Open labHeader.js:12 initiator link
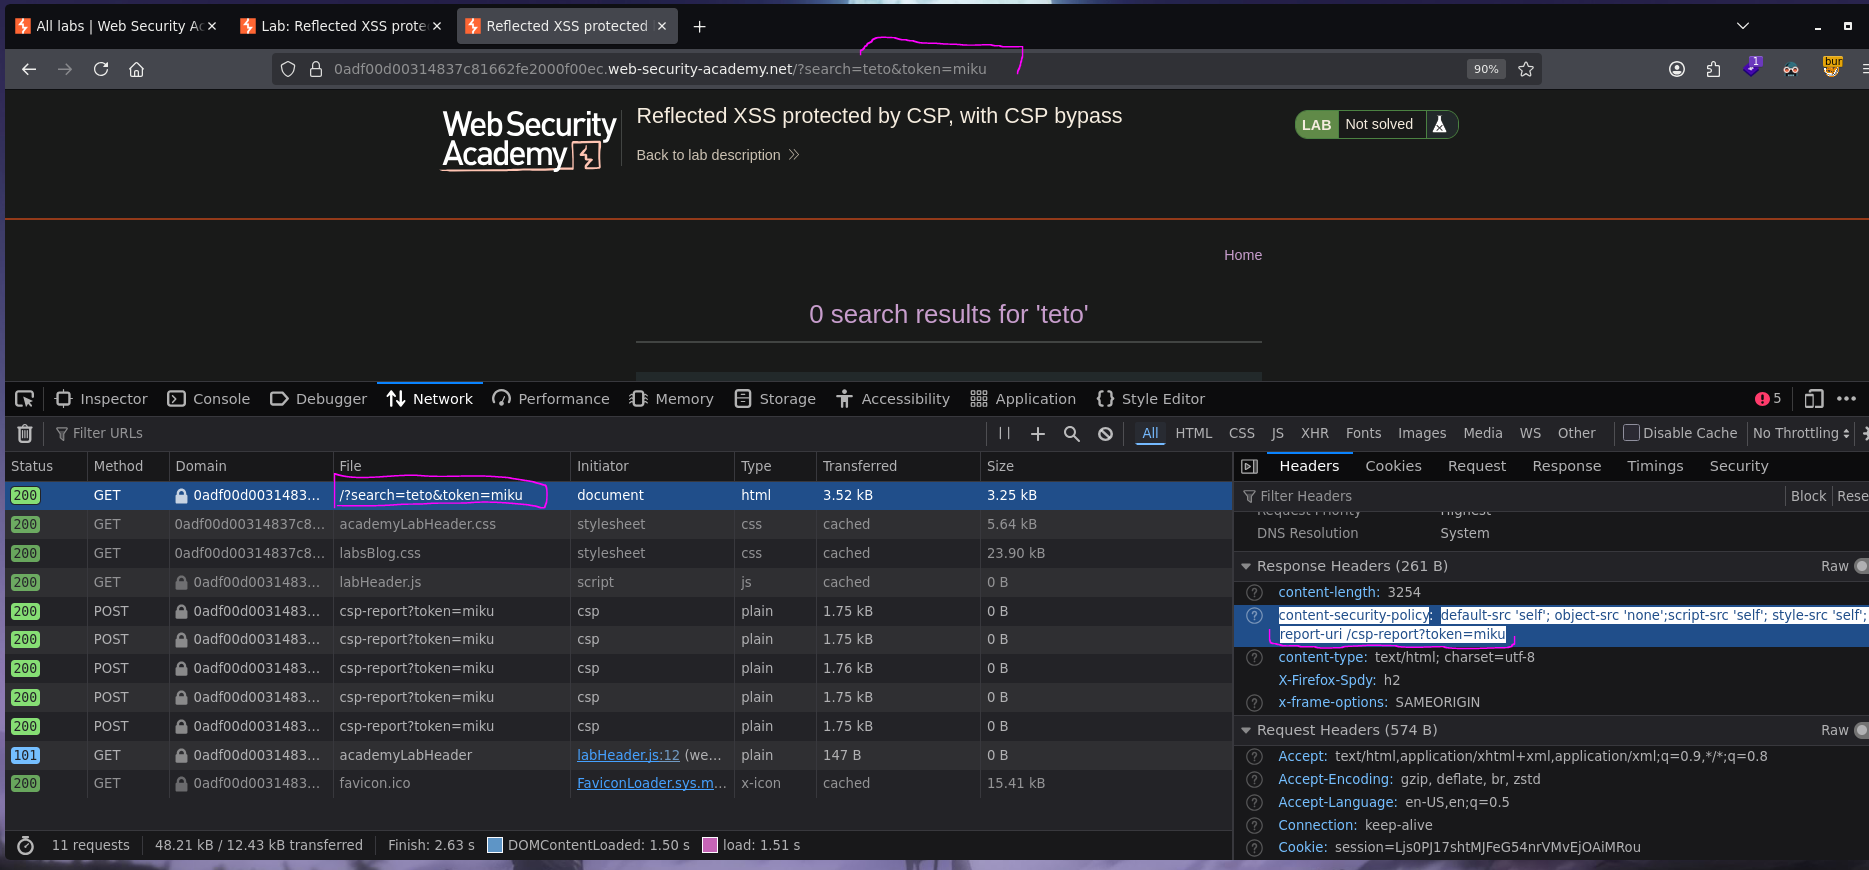Image resolution: width=1869 pixels, height=870 pixels. pos(628,755)
